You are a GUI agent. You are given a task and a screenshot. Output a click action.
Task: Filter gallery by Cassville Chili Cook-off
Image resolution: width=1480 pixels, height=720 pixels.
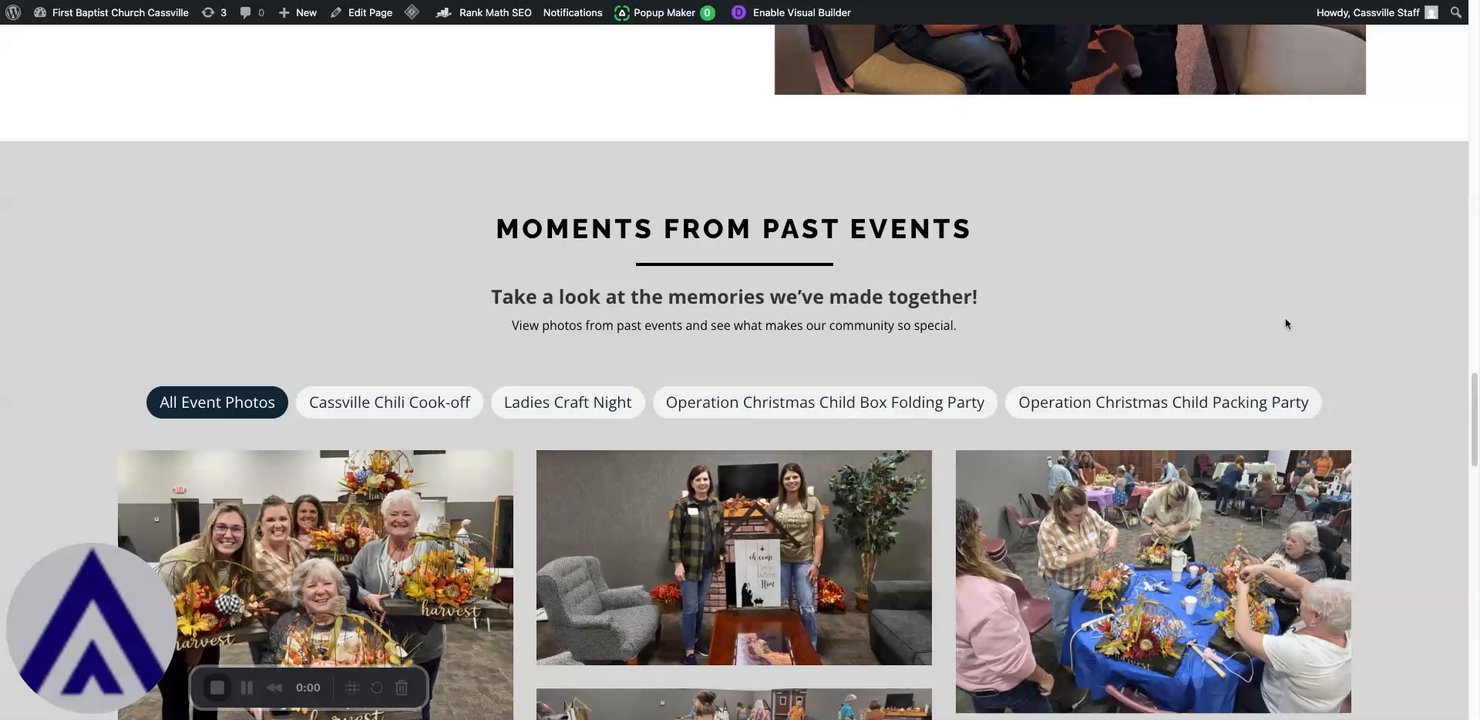pos(389,402)
